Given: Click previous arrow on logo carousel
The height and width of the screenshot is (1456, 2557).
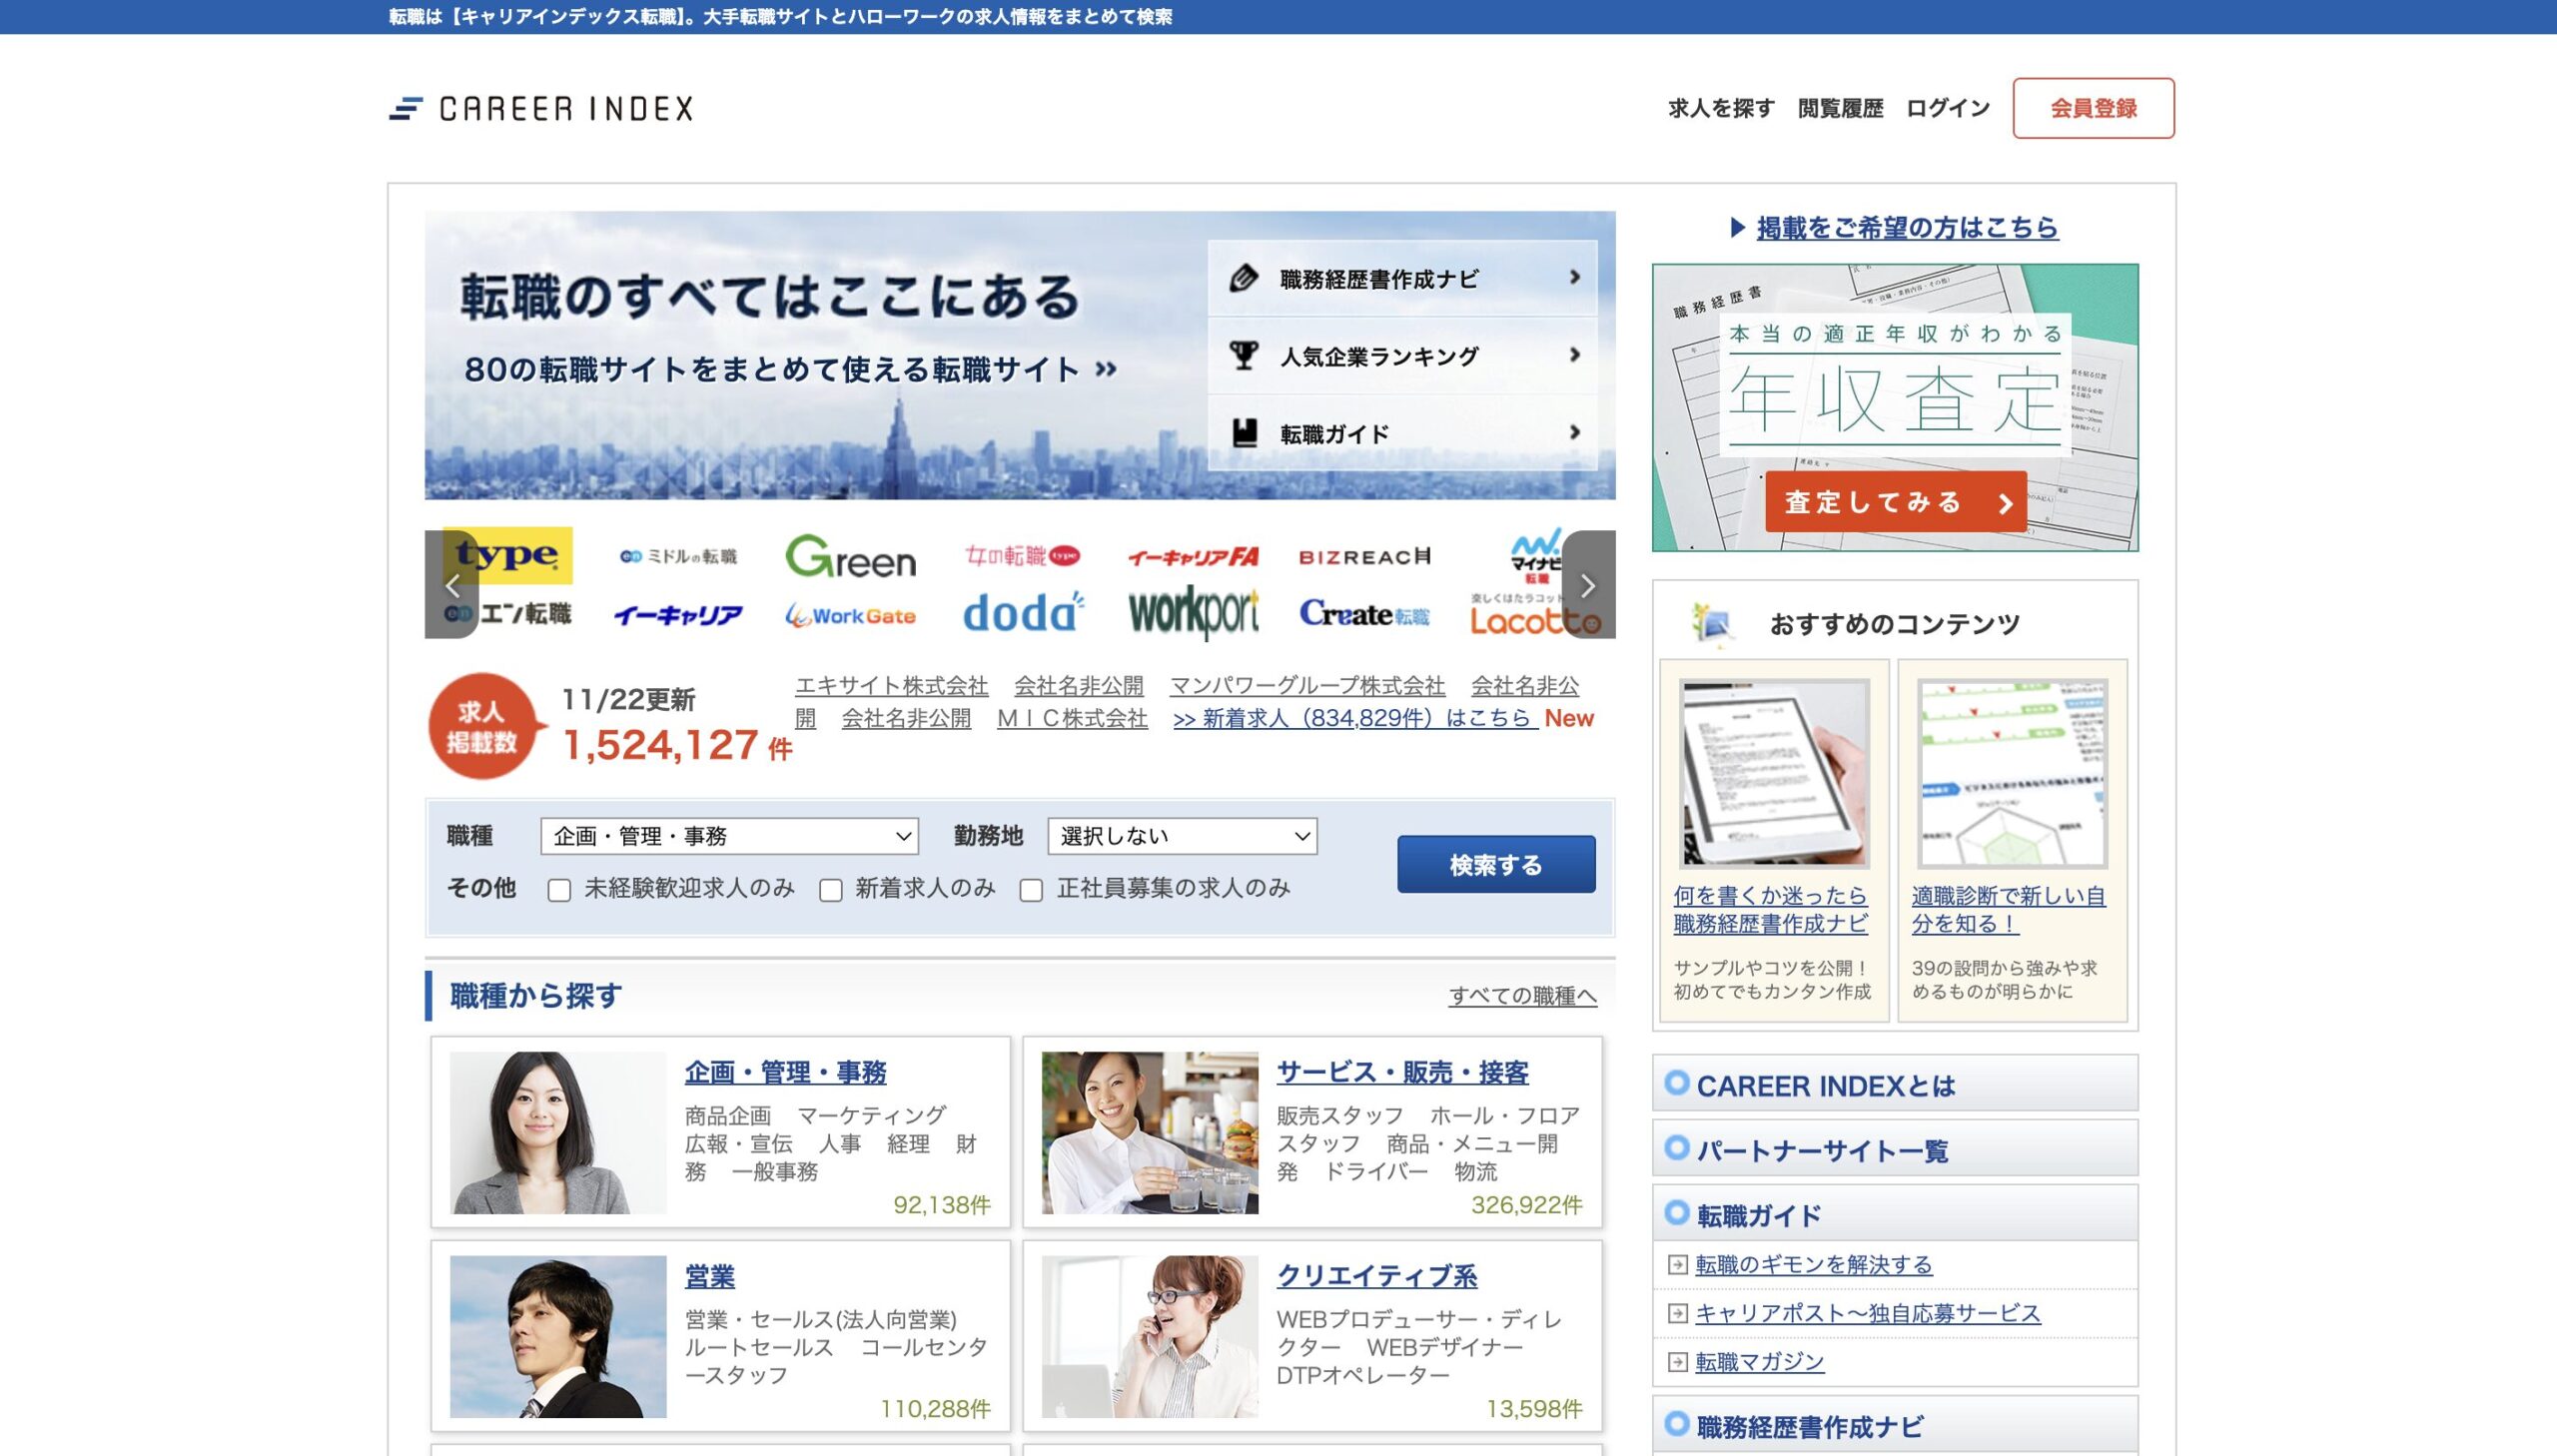Looking at the screenshot, I should point(452,585).
